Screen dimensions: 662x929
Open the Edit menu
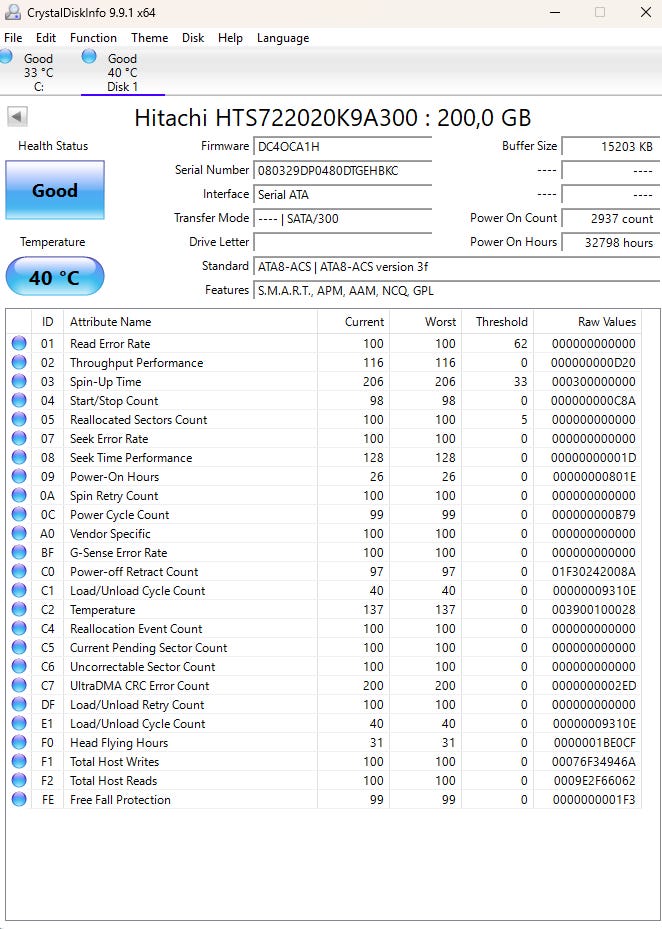(x=46, y=37)
